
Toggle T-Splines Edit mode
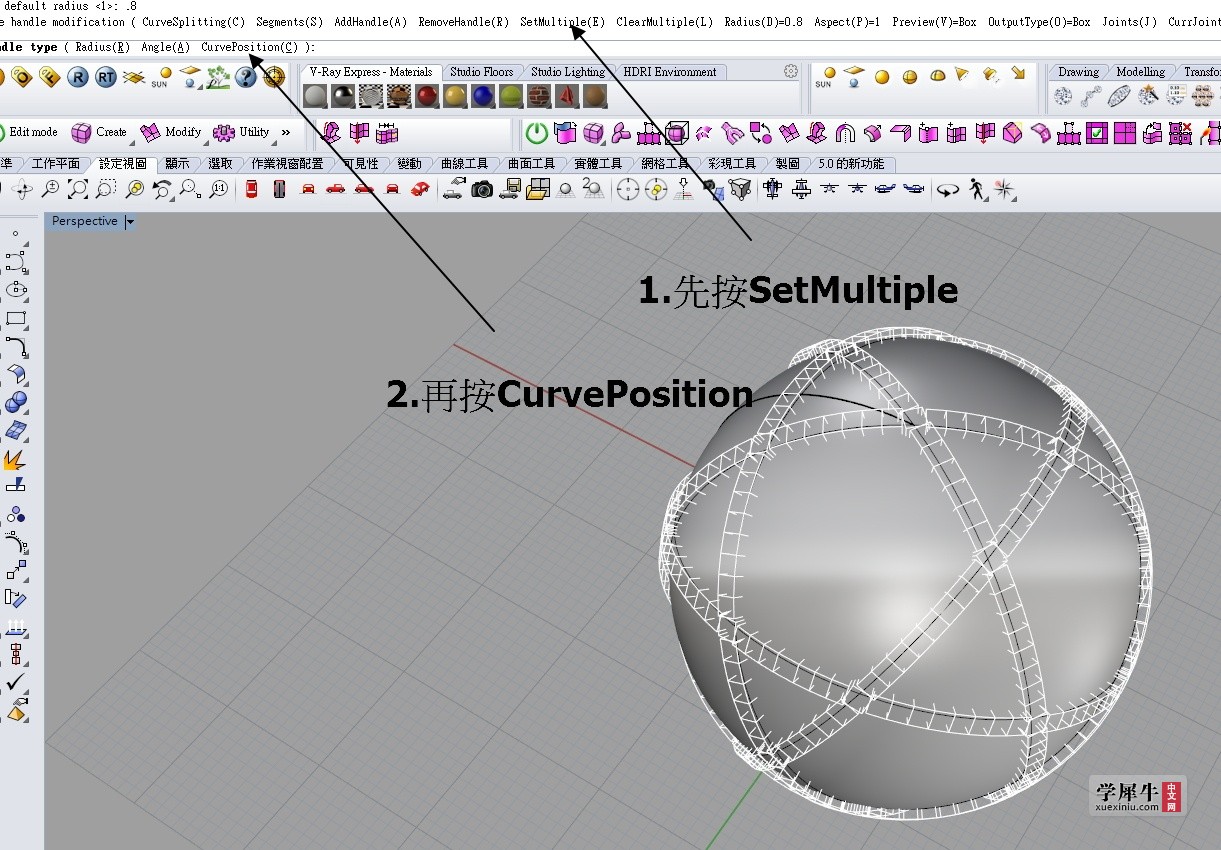(27, 132)
